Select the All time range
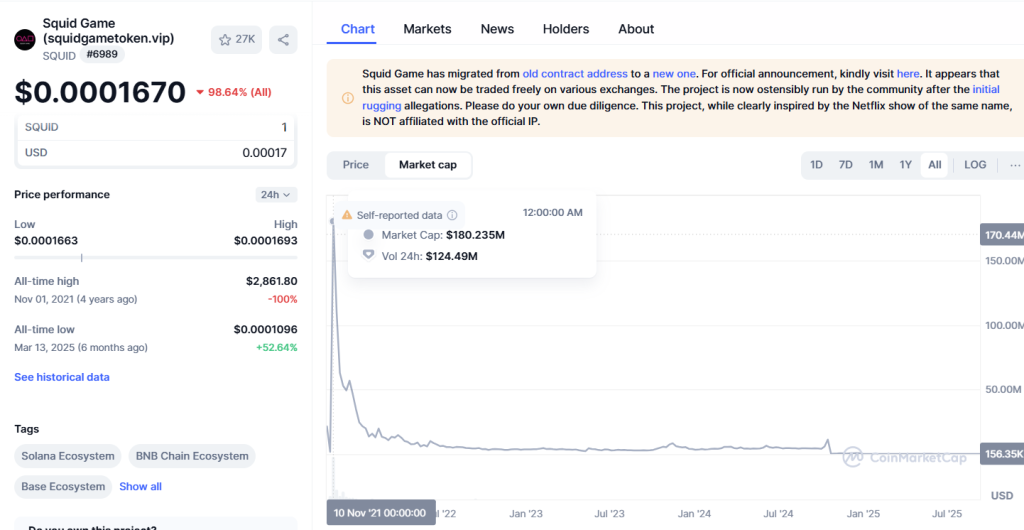Screen dimensions: 1024x530 pyautogui.click(x=935, y=165)
